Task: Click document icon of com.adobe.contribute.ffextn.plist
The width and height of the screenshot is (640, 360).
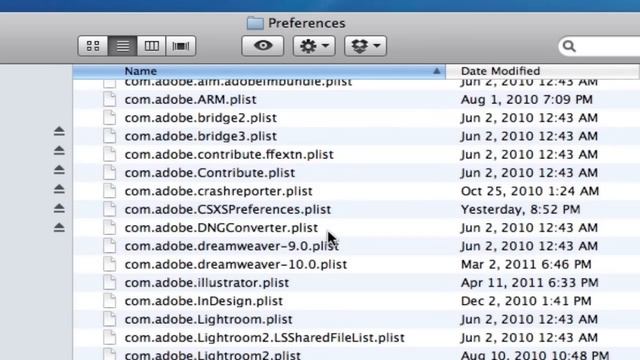Action: (x=109, y=154)
